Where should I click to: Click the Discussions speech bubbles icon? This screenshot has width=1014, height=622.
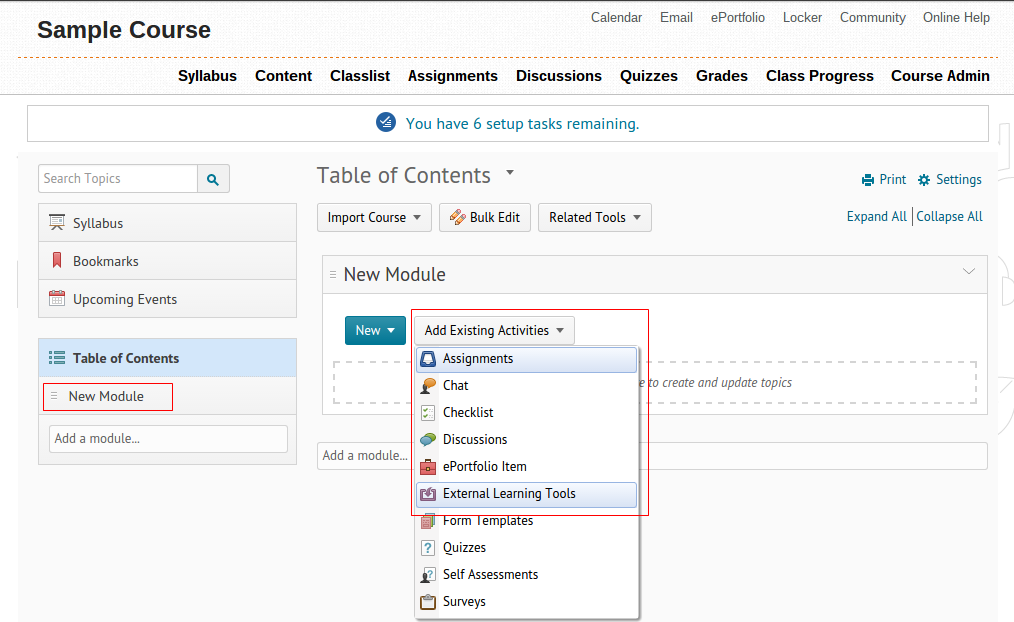(x=428, y=440)
